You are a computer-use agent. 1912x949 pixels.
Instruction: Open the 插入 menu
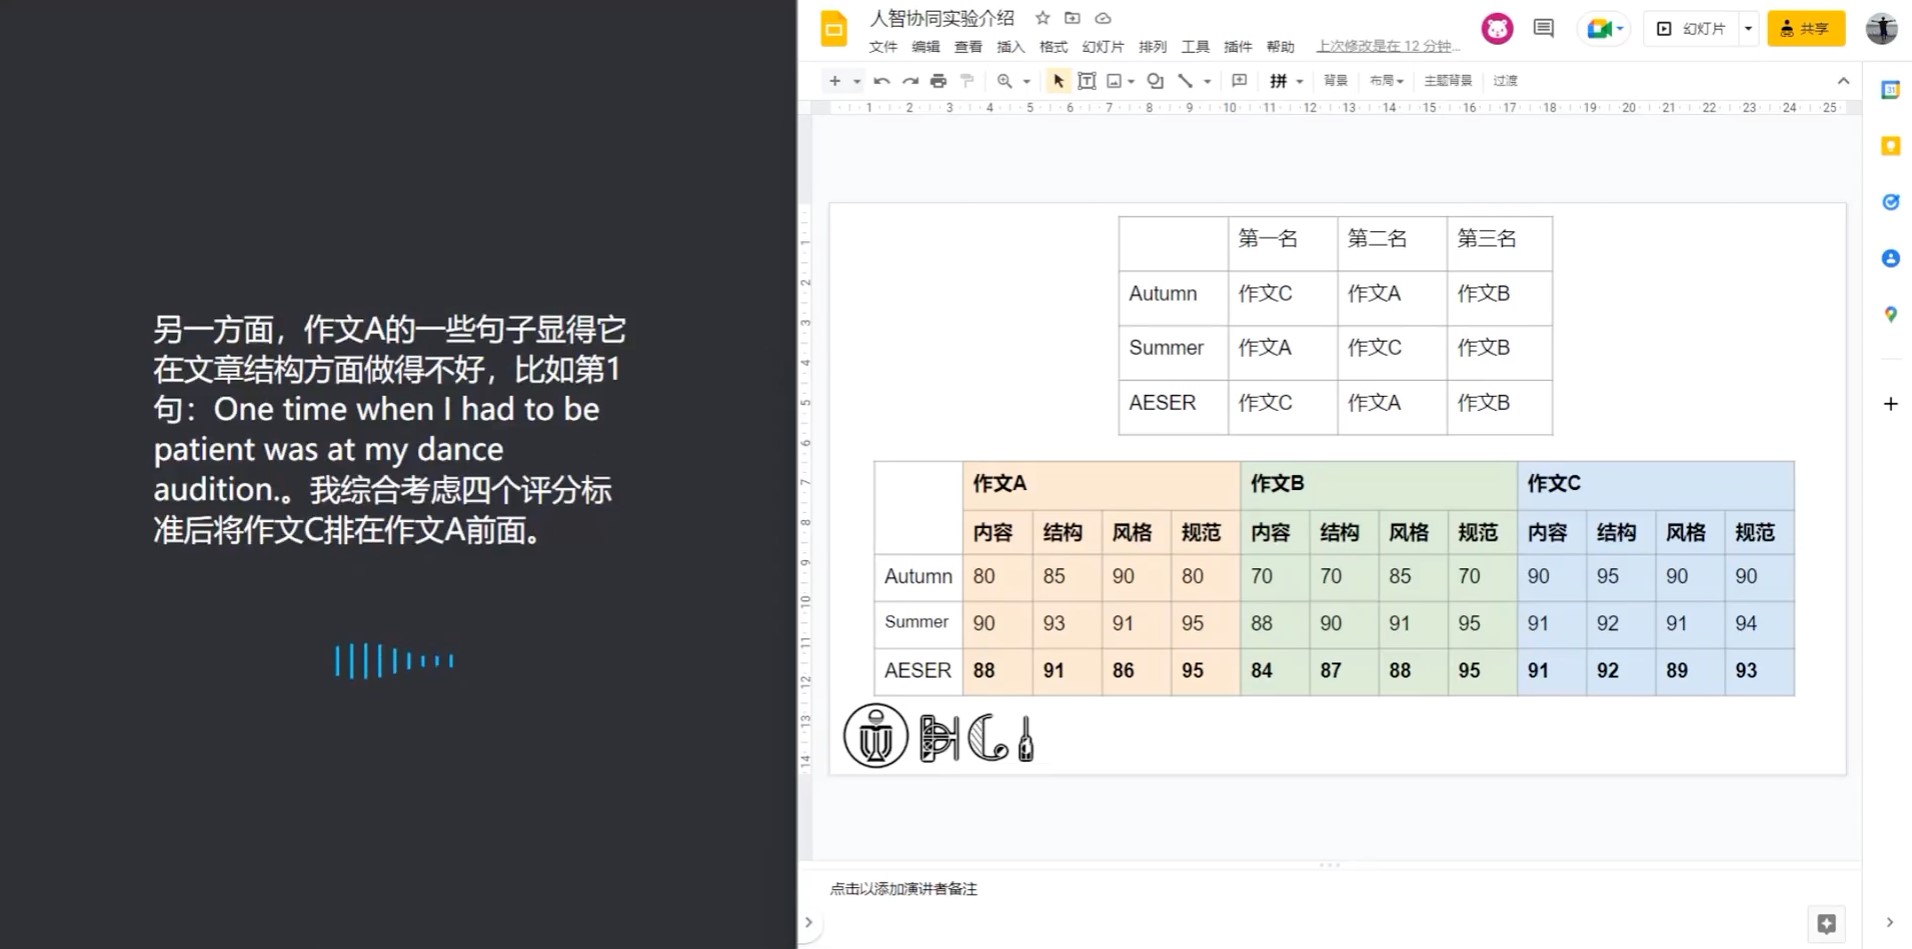[1010, 46]
